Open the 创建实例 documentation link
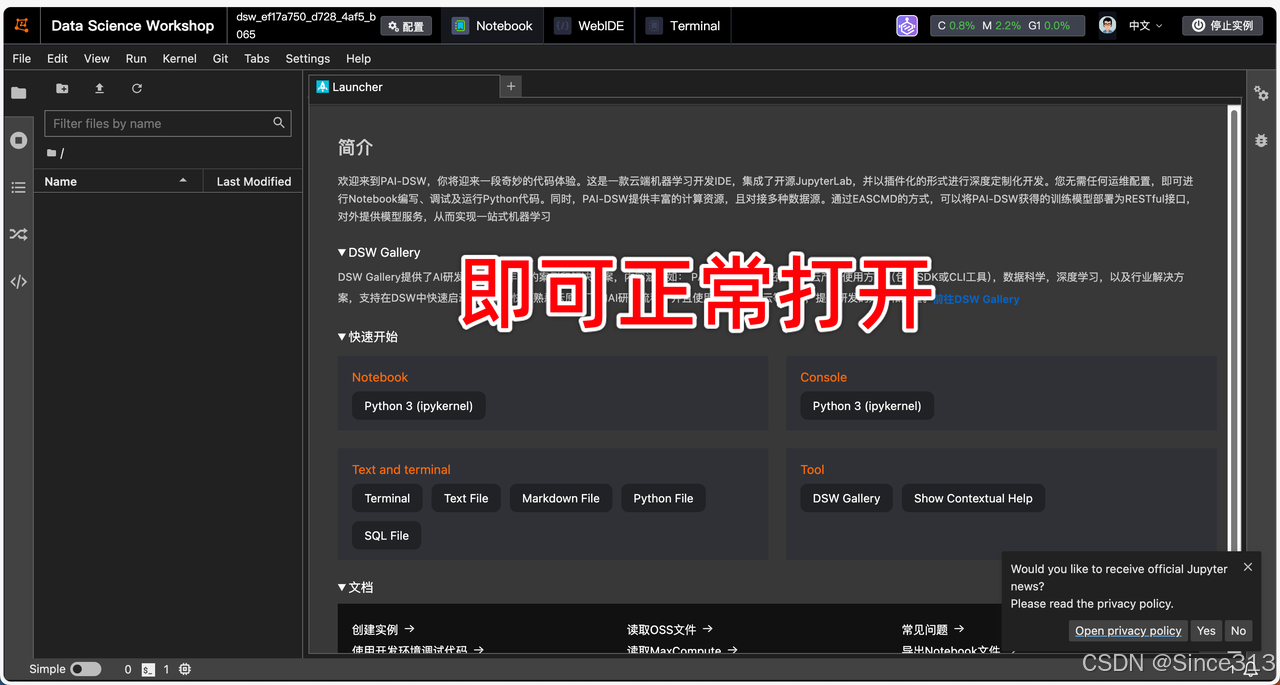Viewport: 1280px width, 685px height. tap(383, 629)
